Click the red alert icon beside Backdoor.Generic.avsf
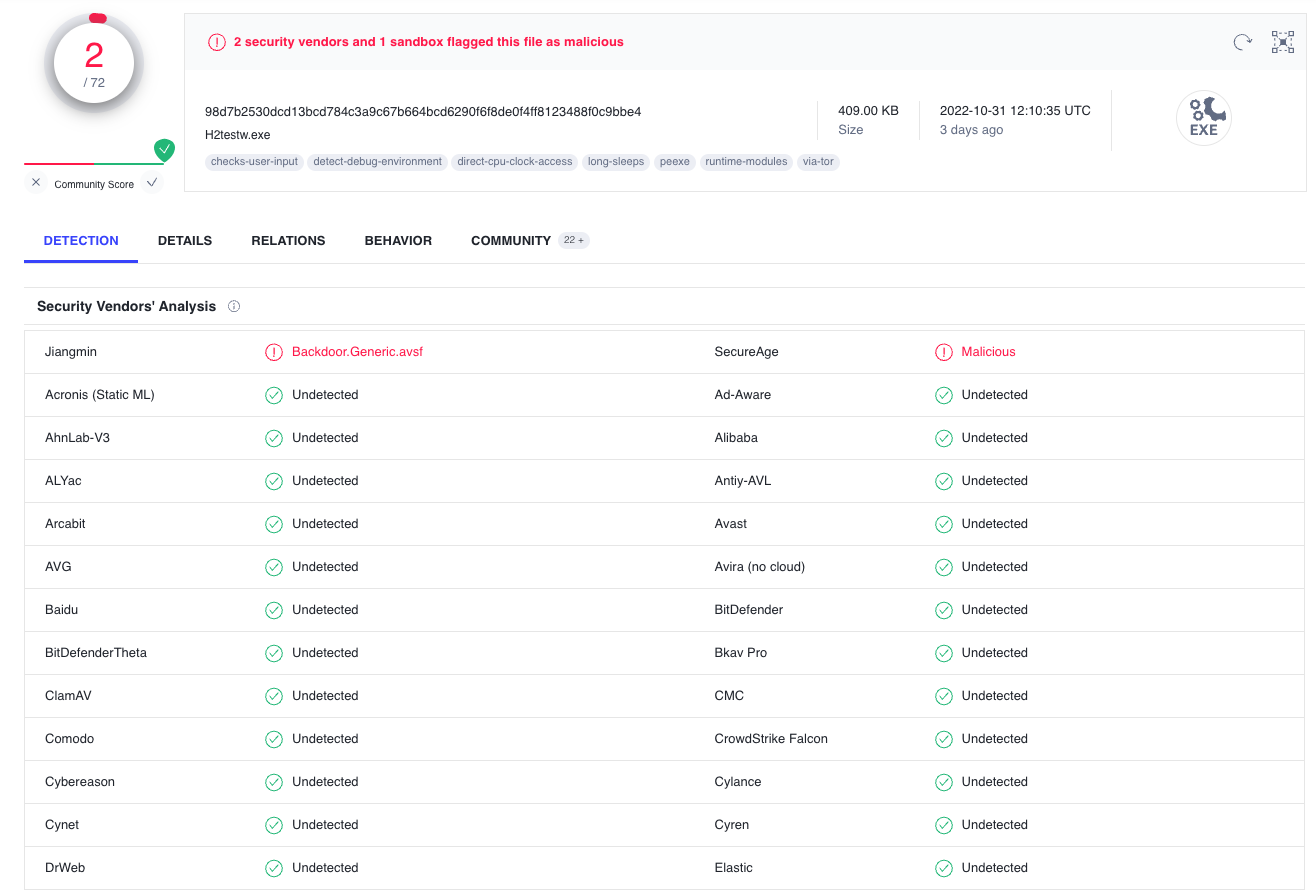 274,352
